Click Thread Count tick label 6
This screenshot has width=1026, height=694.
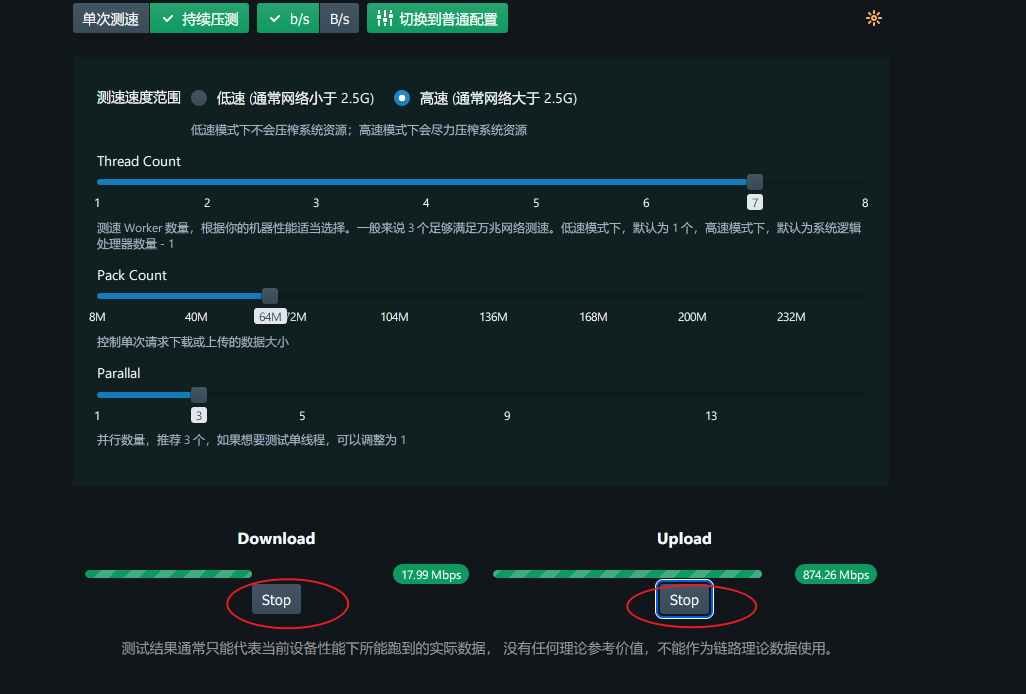point(646,203)
